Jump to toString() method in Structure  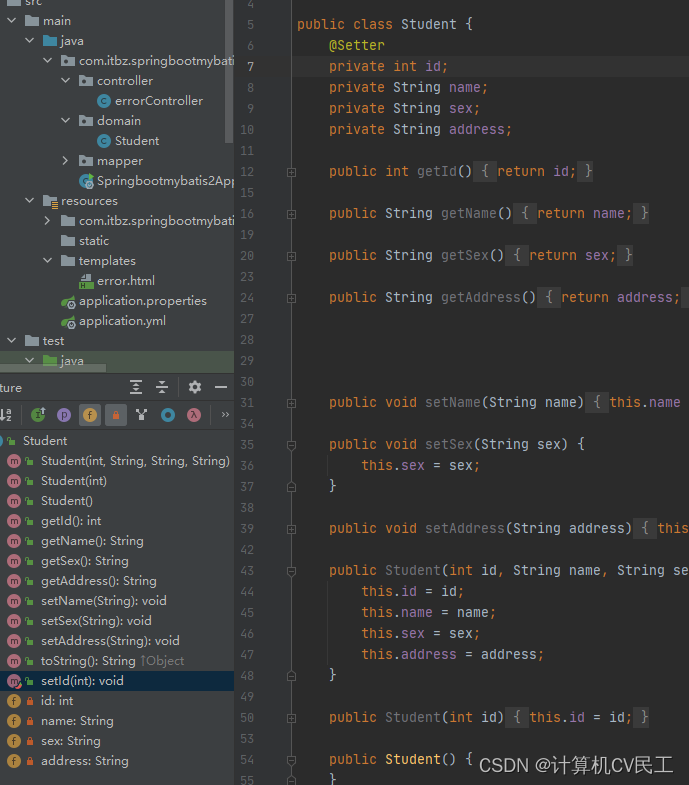tap(87, 661)
